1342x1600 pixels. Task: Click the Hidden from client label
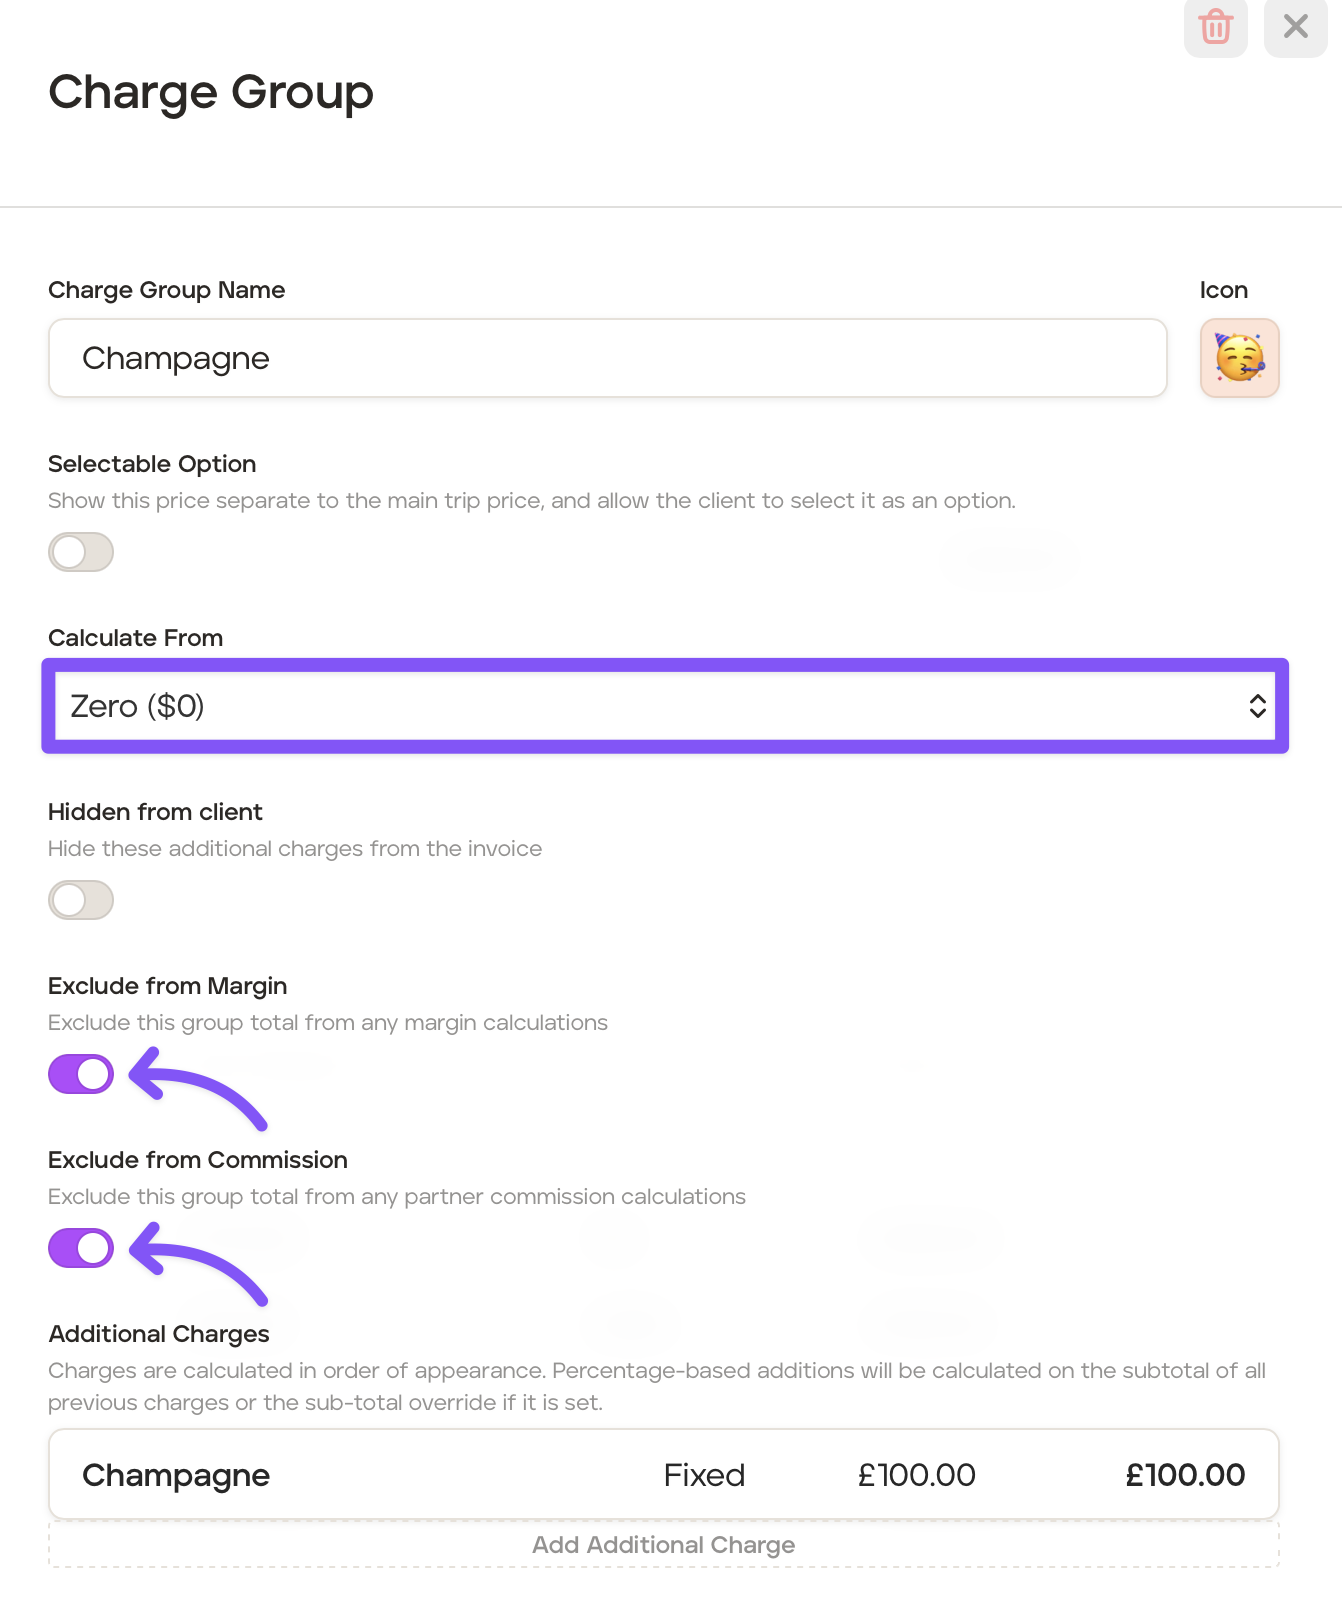155,812
